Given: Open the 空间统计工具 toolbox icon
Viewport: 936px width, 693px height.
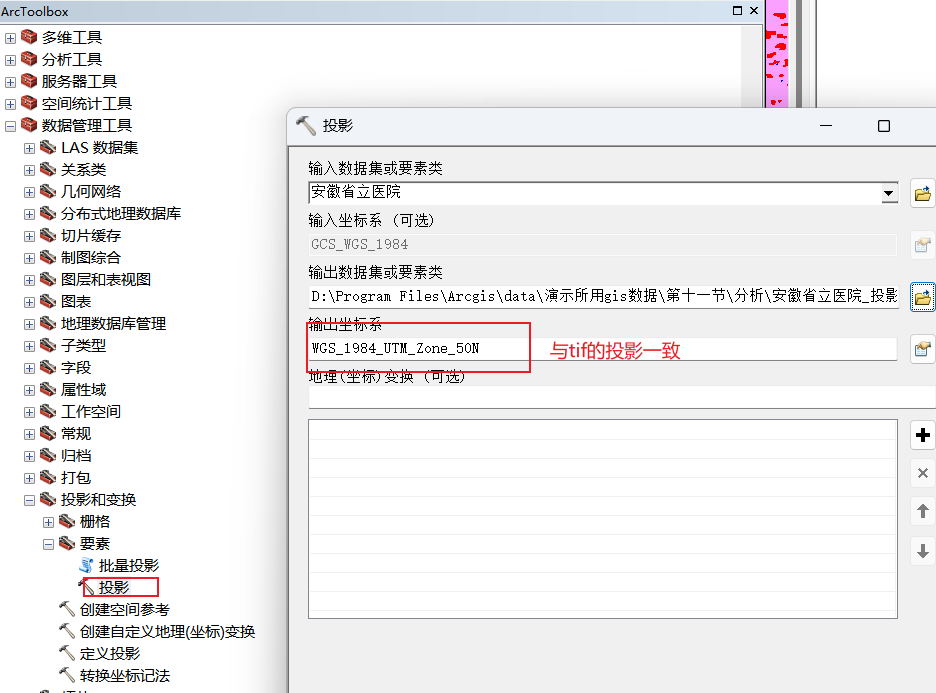Looking at the screenshot, I should click(29, 103).
